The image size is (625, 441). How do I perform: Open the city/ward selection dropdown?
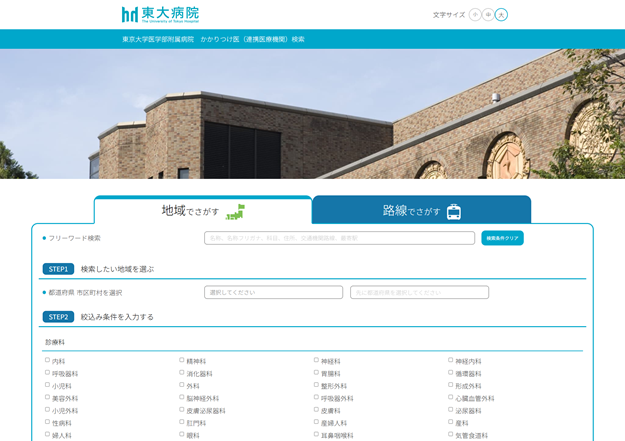pyautogui.click(x=419, y=292)
